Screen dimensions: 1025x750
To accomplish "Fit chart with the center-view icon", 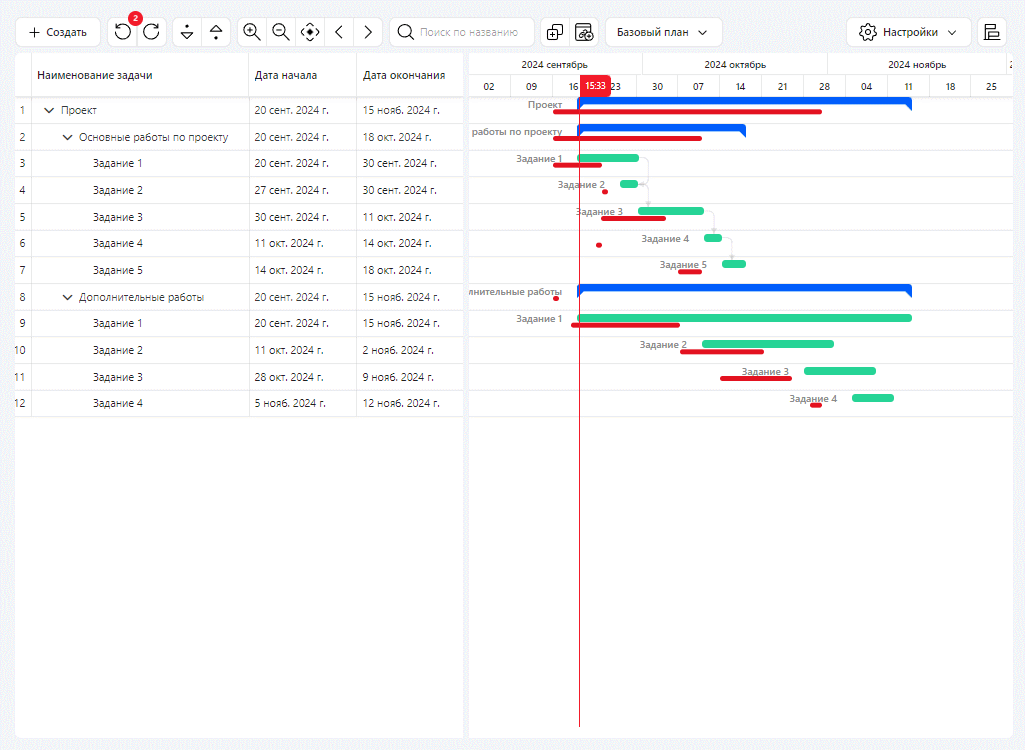I will 310,32.
